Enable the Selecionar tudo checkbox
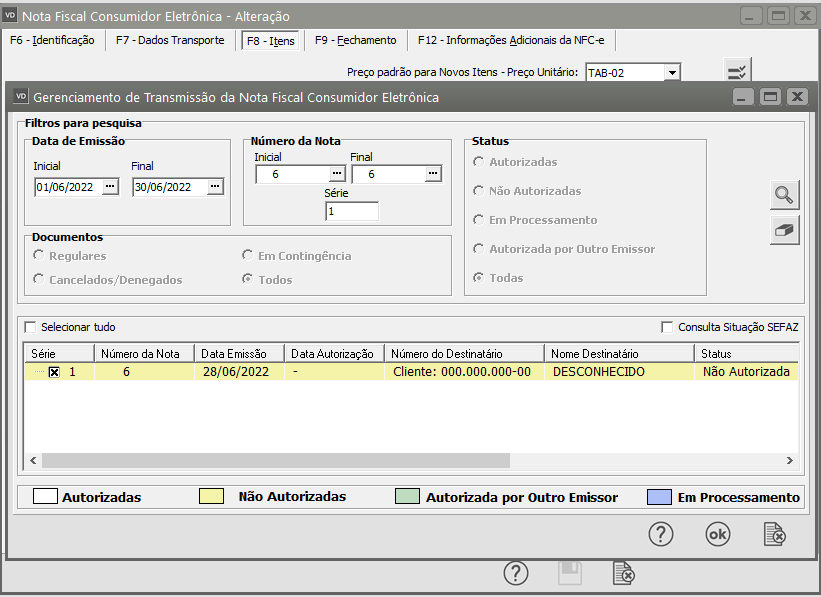Image resolution: width=821 pixels, height=597 pixels. pos(30,327)
